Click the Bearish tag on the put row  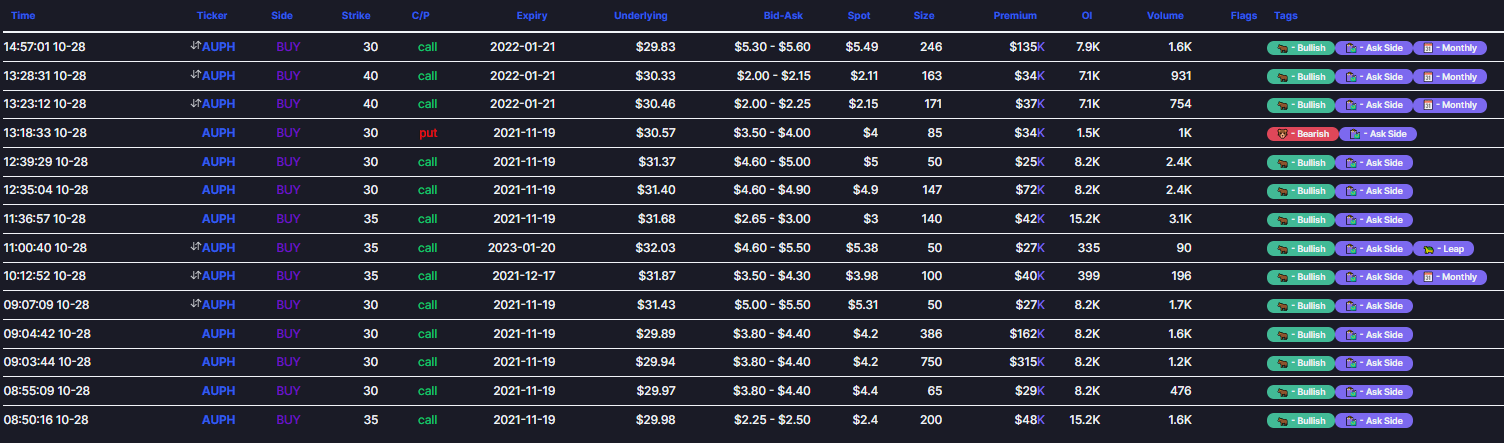tap(1300, 134)
